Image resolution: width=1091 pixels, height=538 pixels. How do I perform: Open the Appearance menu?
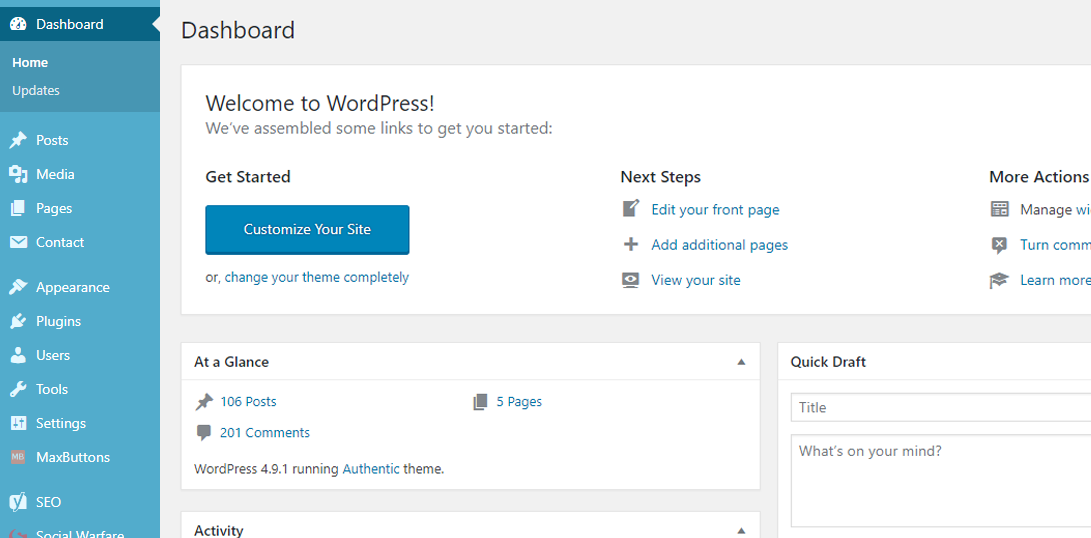(80, 287)
